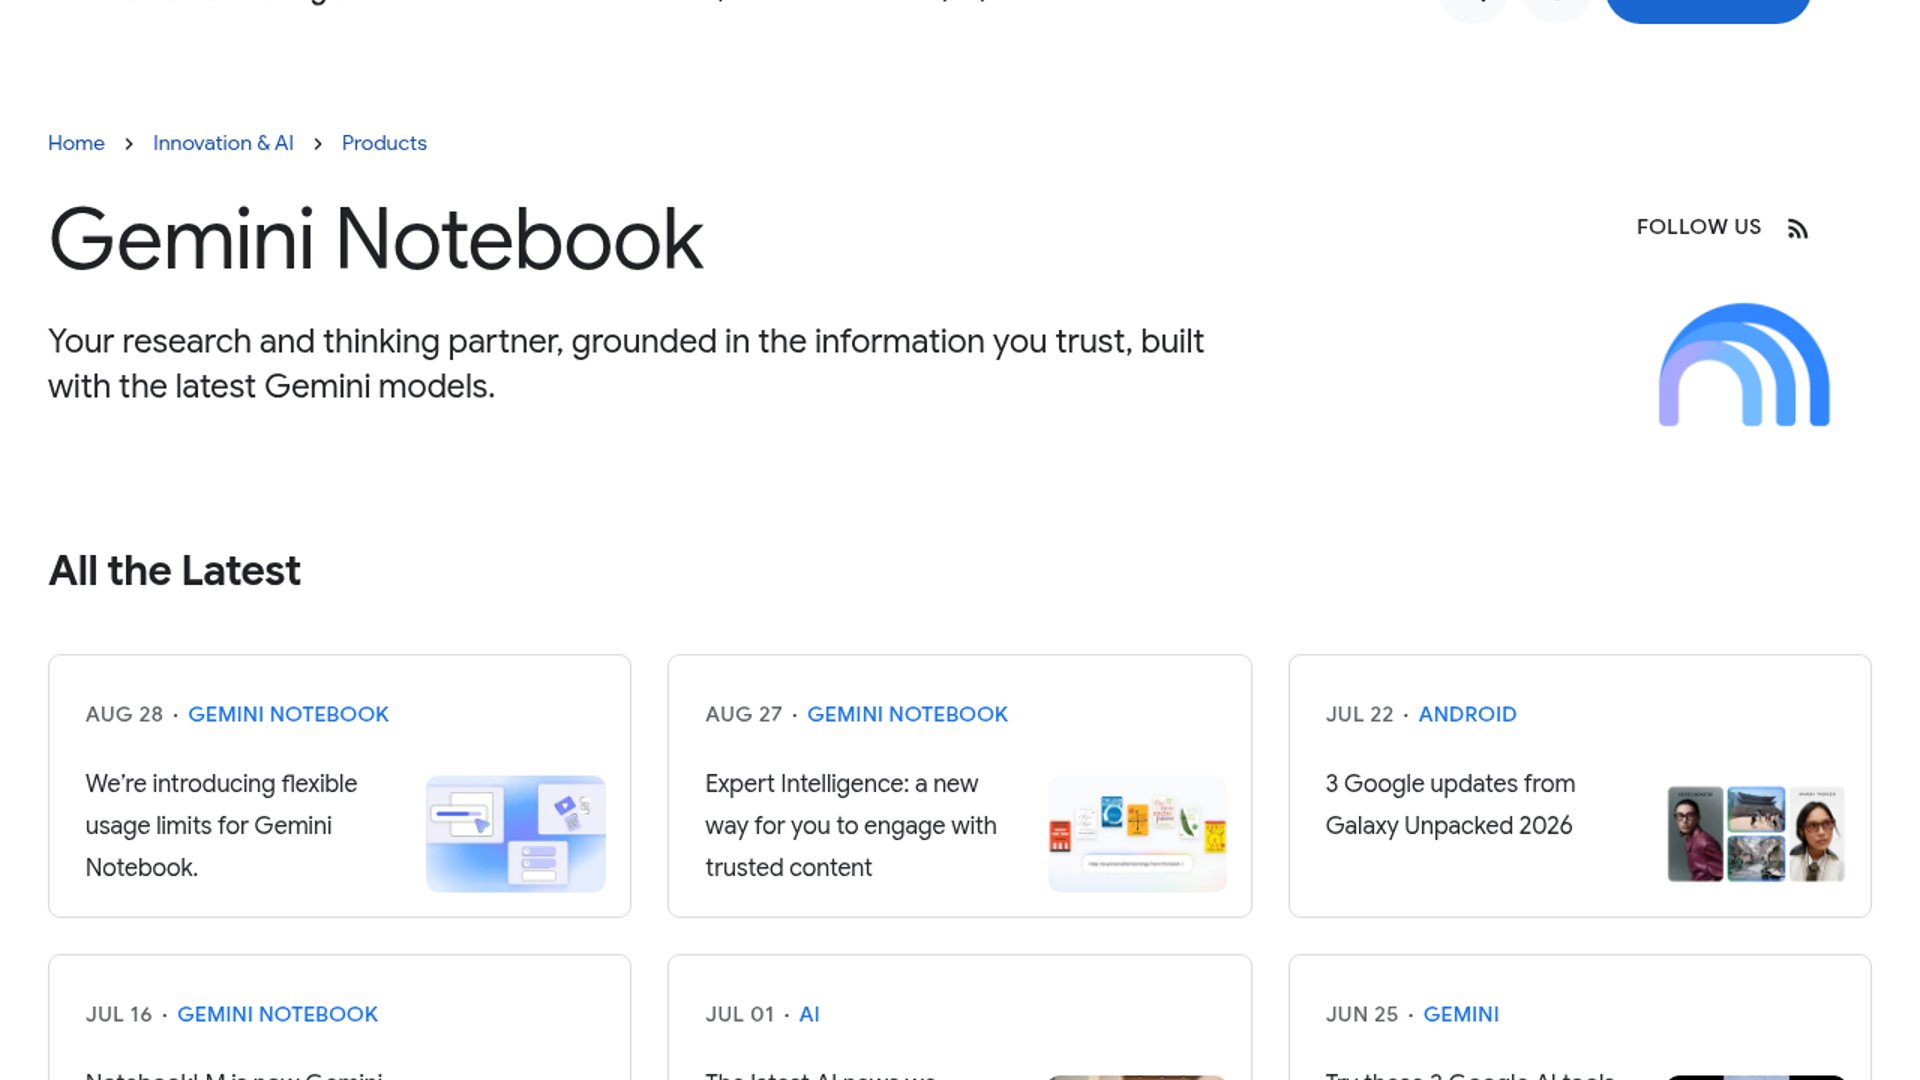The width and height of the screenshot is (1920, 1080).
Task: Select the AI tag on Jul 01 card
Action: pos(809,1014)
